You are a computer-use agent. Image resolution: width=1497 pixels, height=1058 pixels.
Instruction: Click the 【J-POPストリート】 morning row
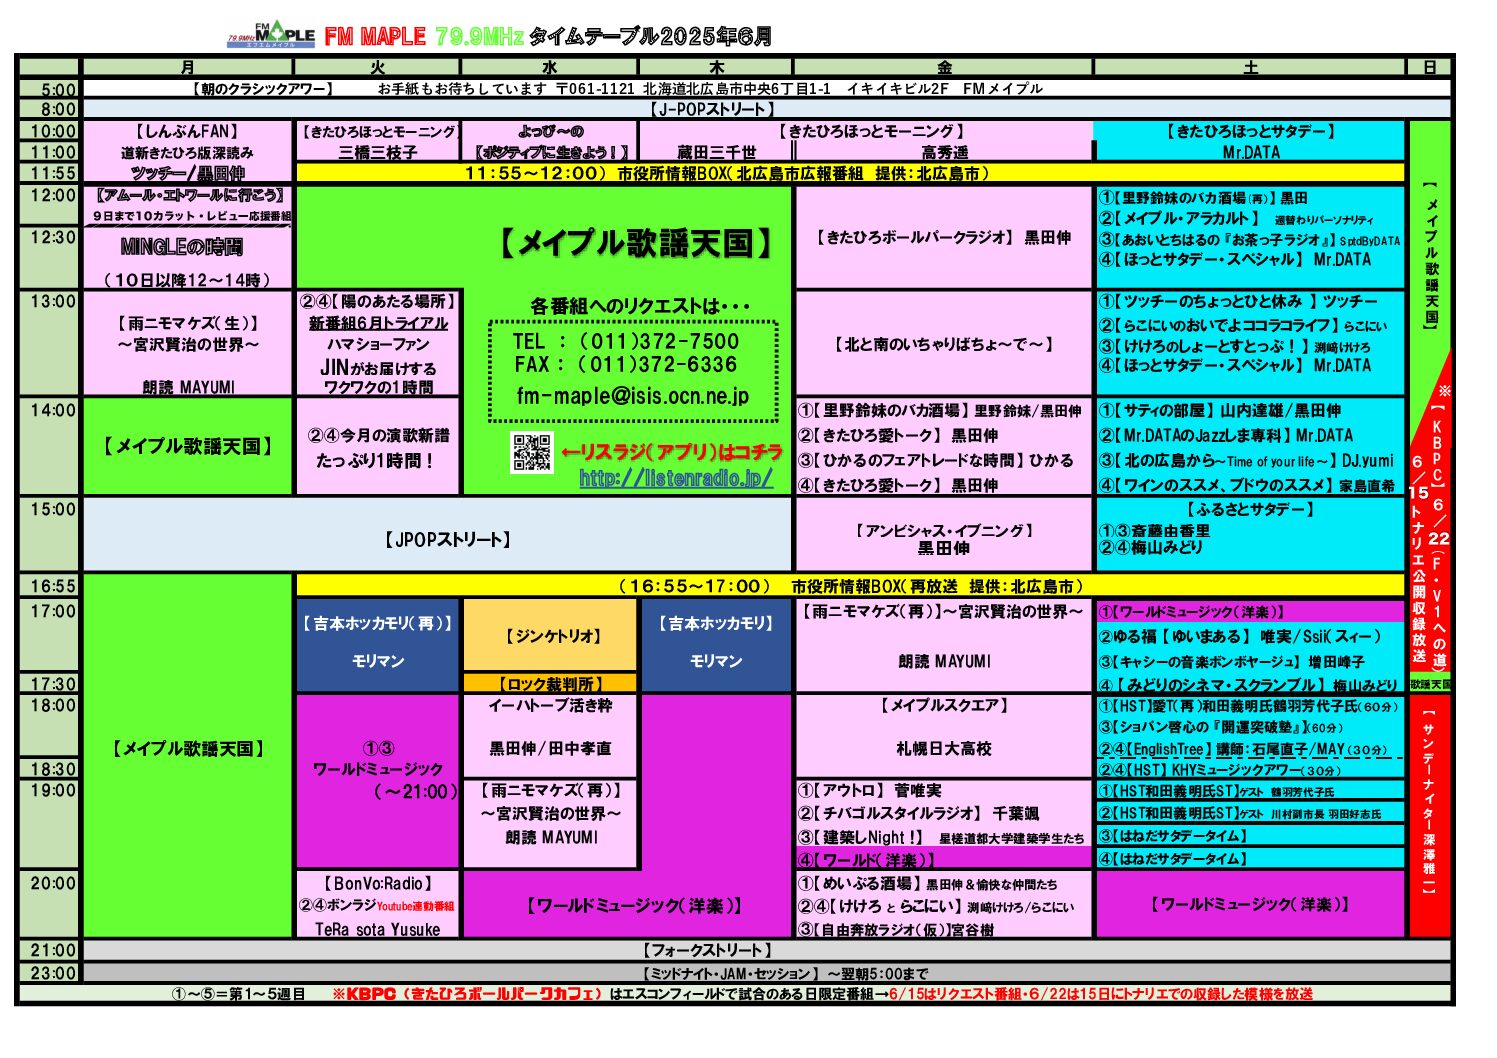pyautogui.click(x=766, y=109)
